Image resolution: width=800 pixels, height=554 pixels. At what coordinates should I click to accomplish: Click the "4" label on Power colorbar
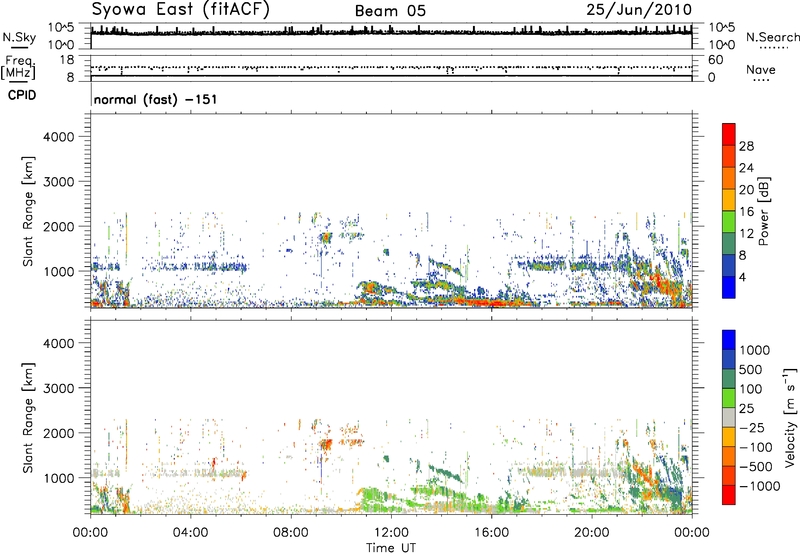(742, 277)
